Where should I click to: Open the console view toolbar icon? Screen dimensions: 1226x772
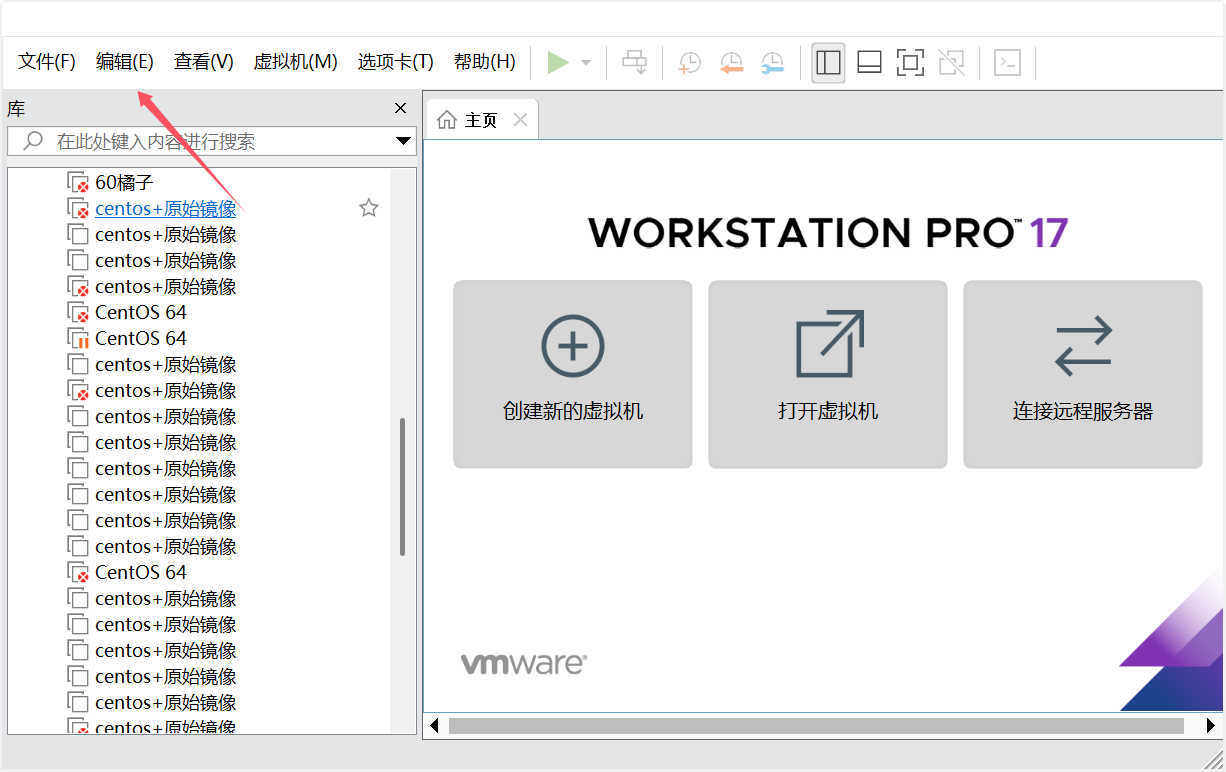(1007, 62)
